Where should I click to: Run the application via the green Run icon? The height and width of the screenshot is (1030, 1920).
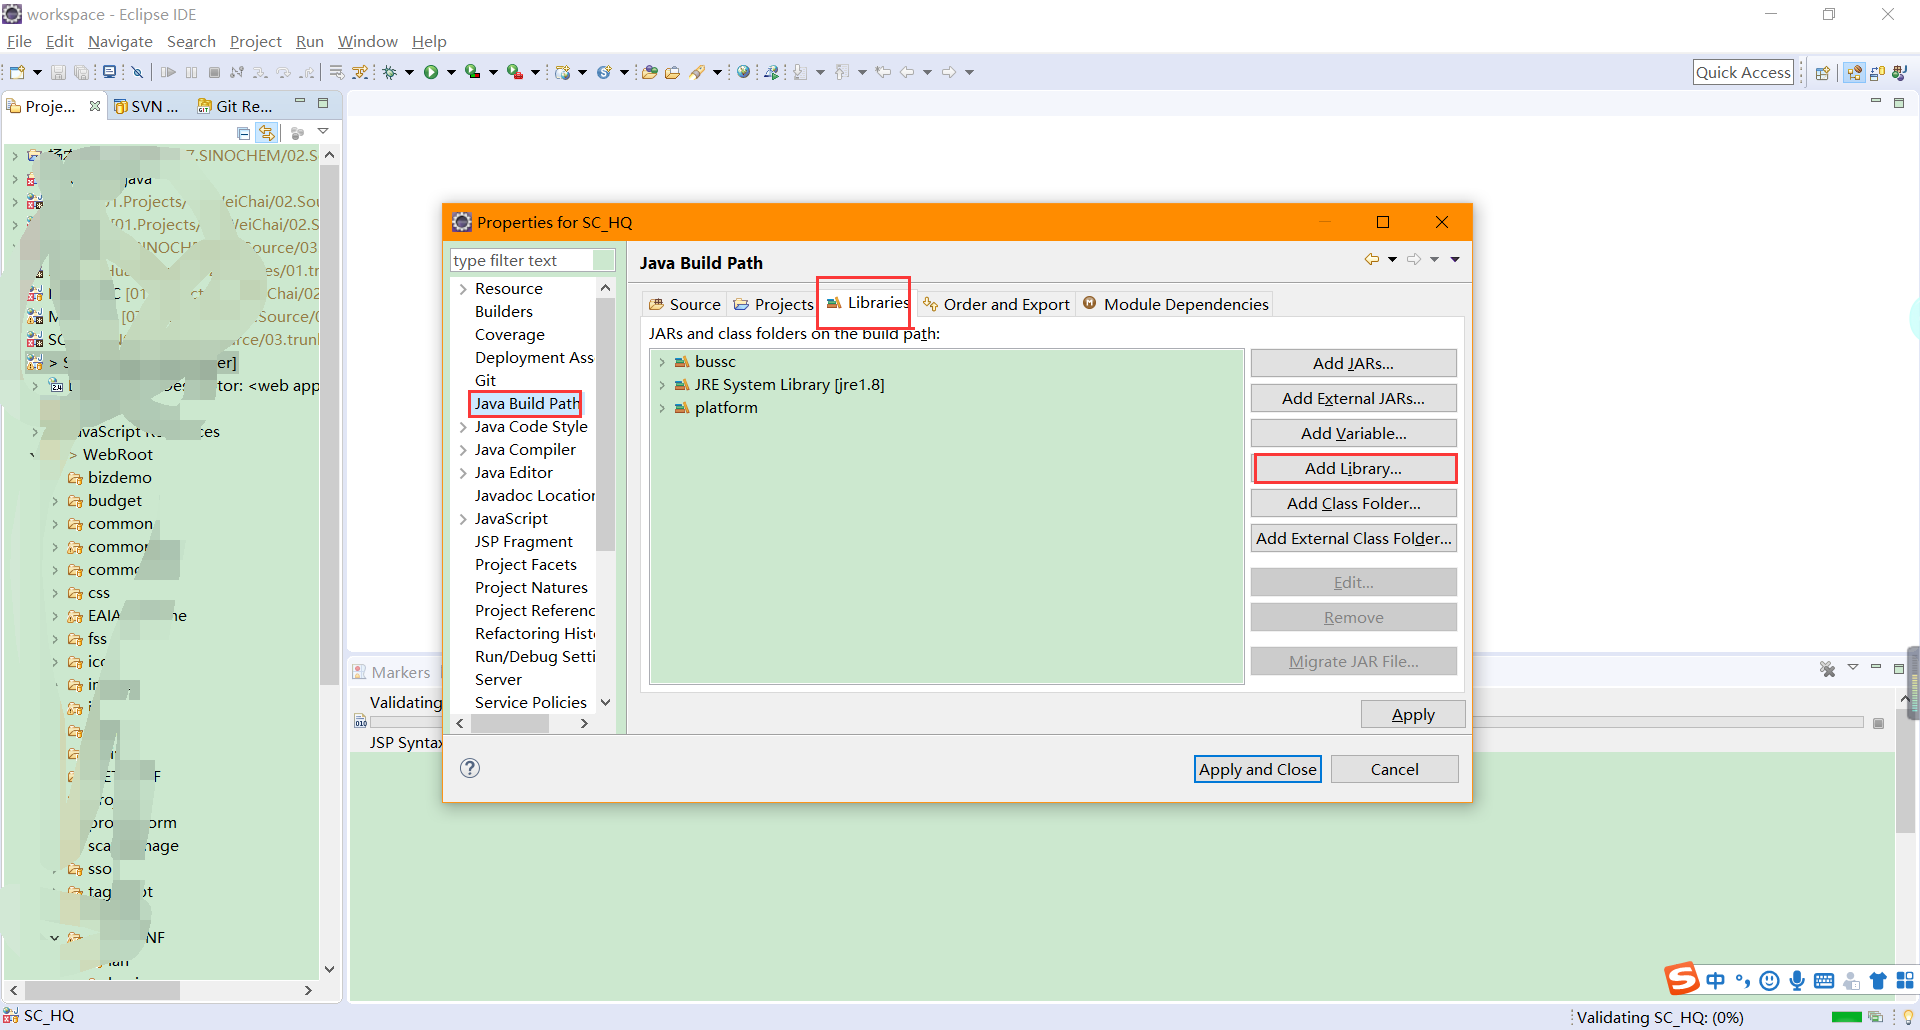[432, 71]
